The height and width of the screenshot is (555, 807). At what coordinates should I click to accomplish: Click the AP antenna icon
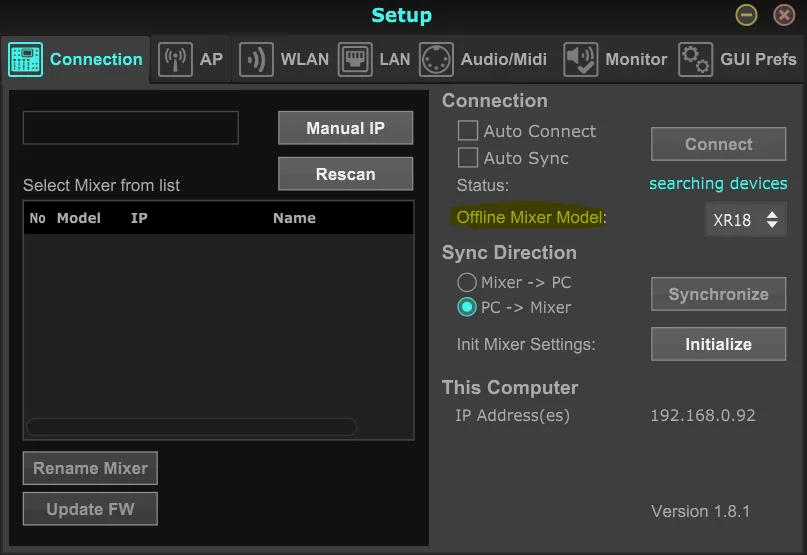click(x=175, y=60)
